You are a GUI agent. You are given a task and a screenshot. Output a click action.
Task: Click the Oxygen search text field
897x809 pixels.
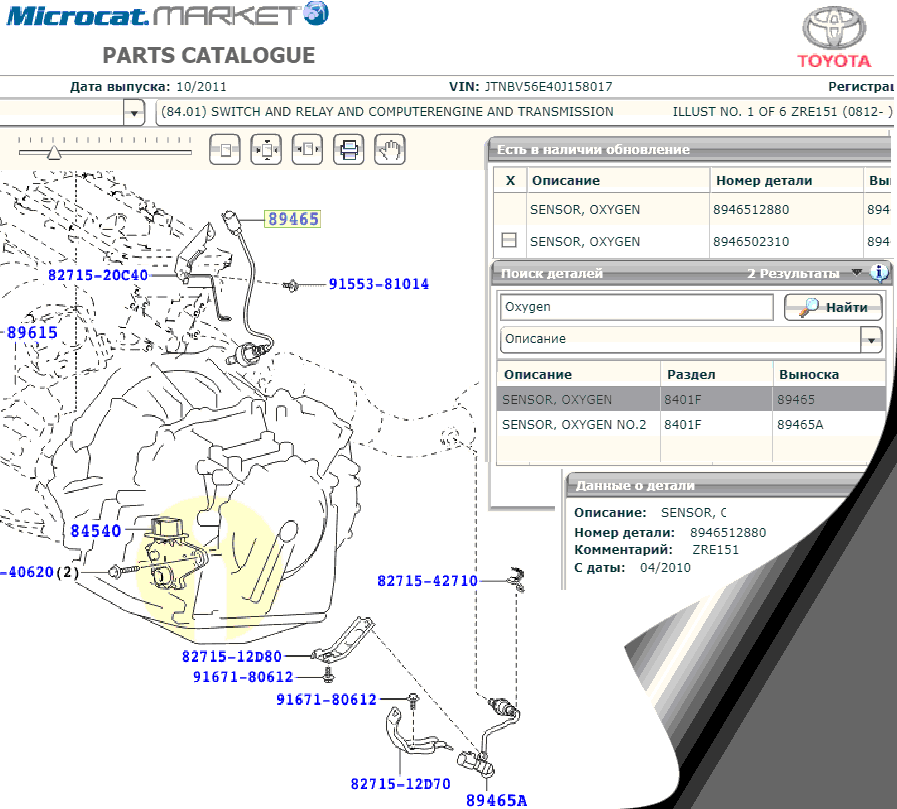pos(636,307)
